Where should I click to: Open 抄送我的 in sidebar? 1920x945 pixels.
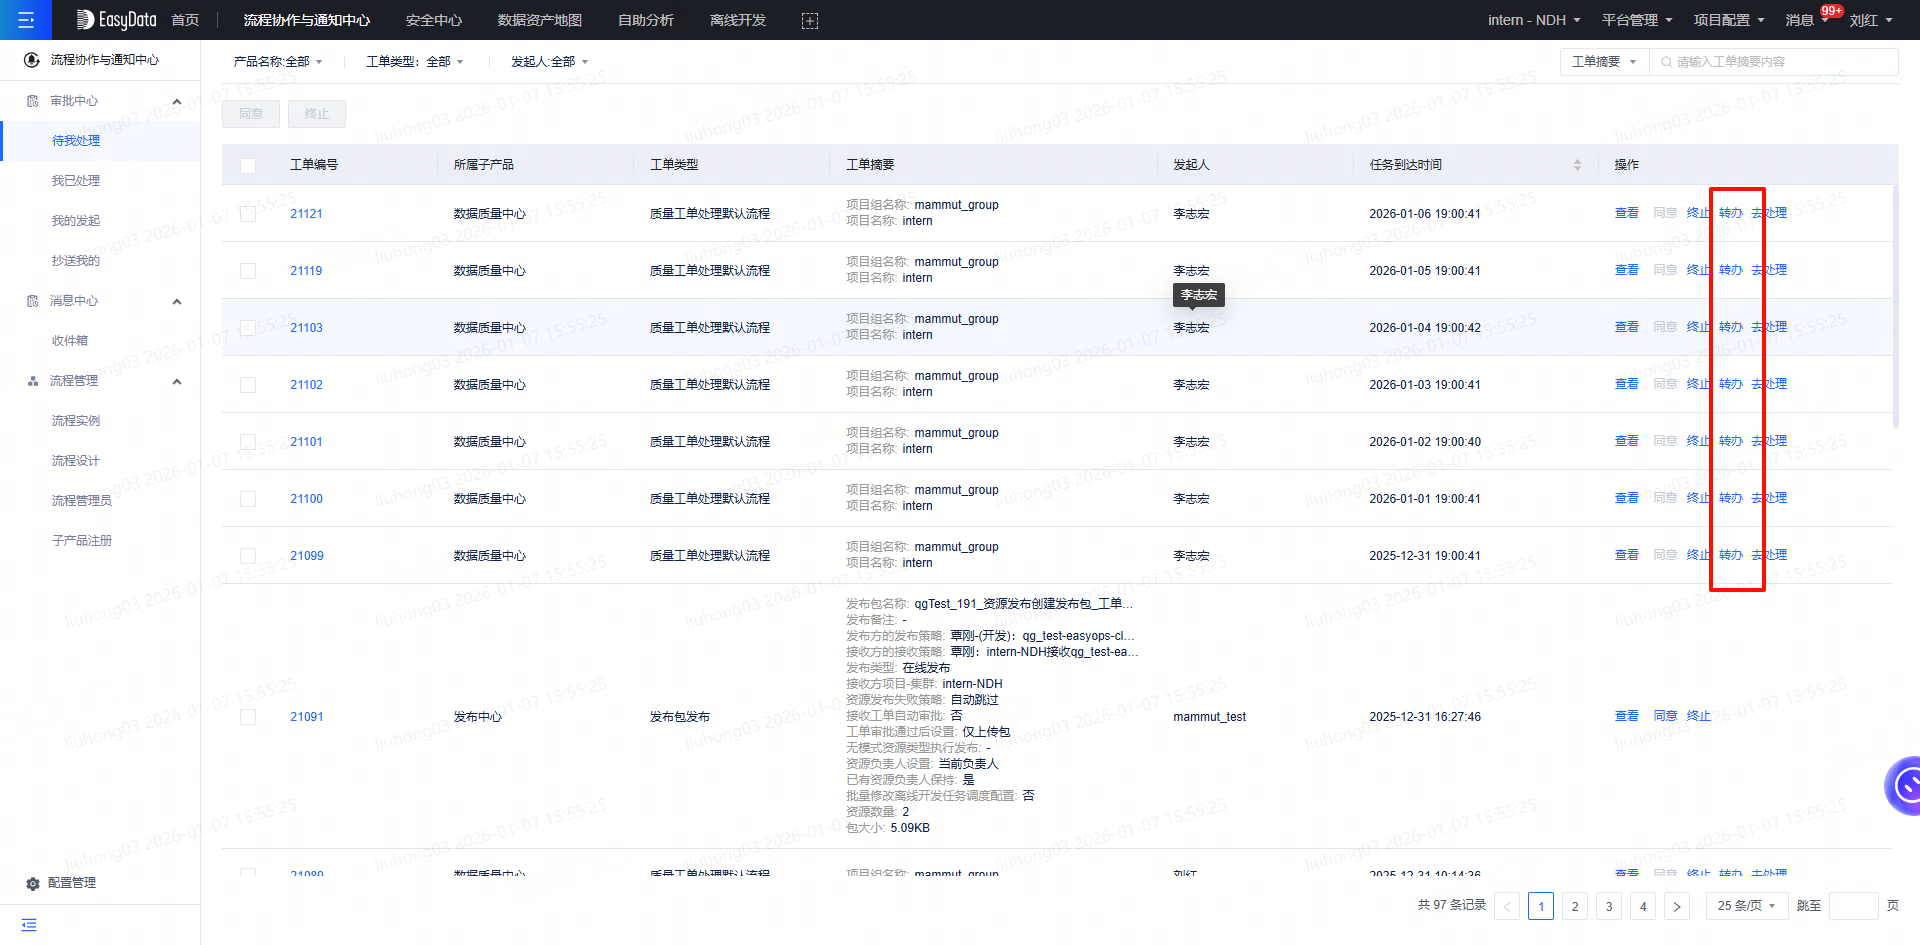click(76, 261)
